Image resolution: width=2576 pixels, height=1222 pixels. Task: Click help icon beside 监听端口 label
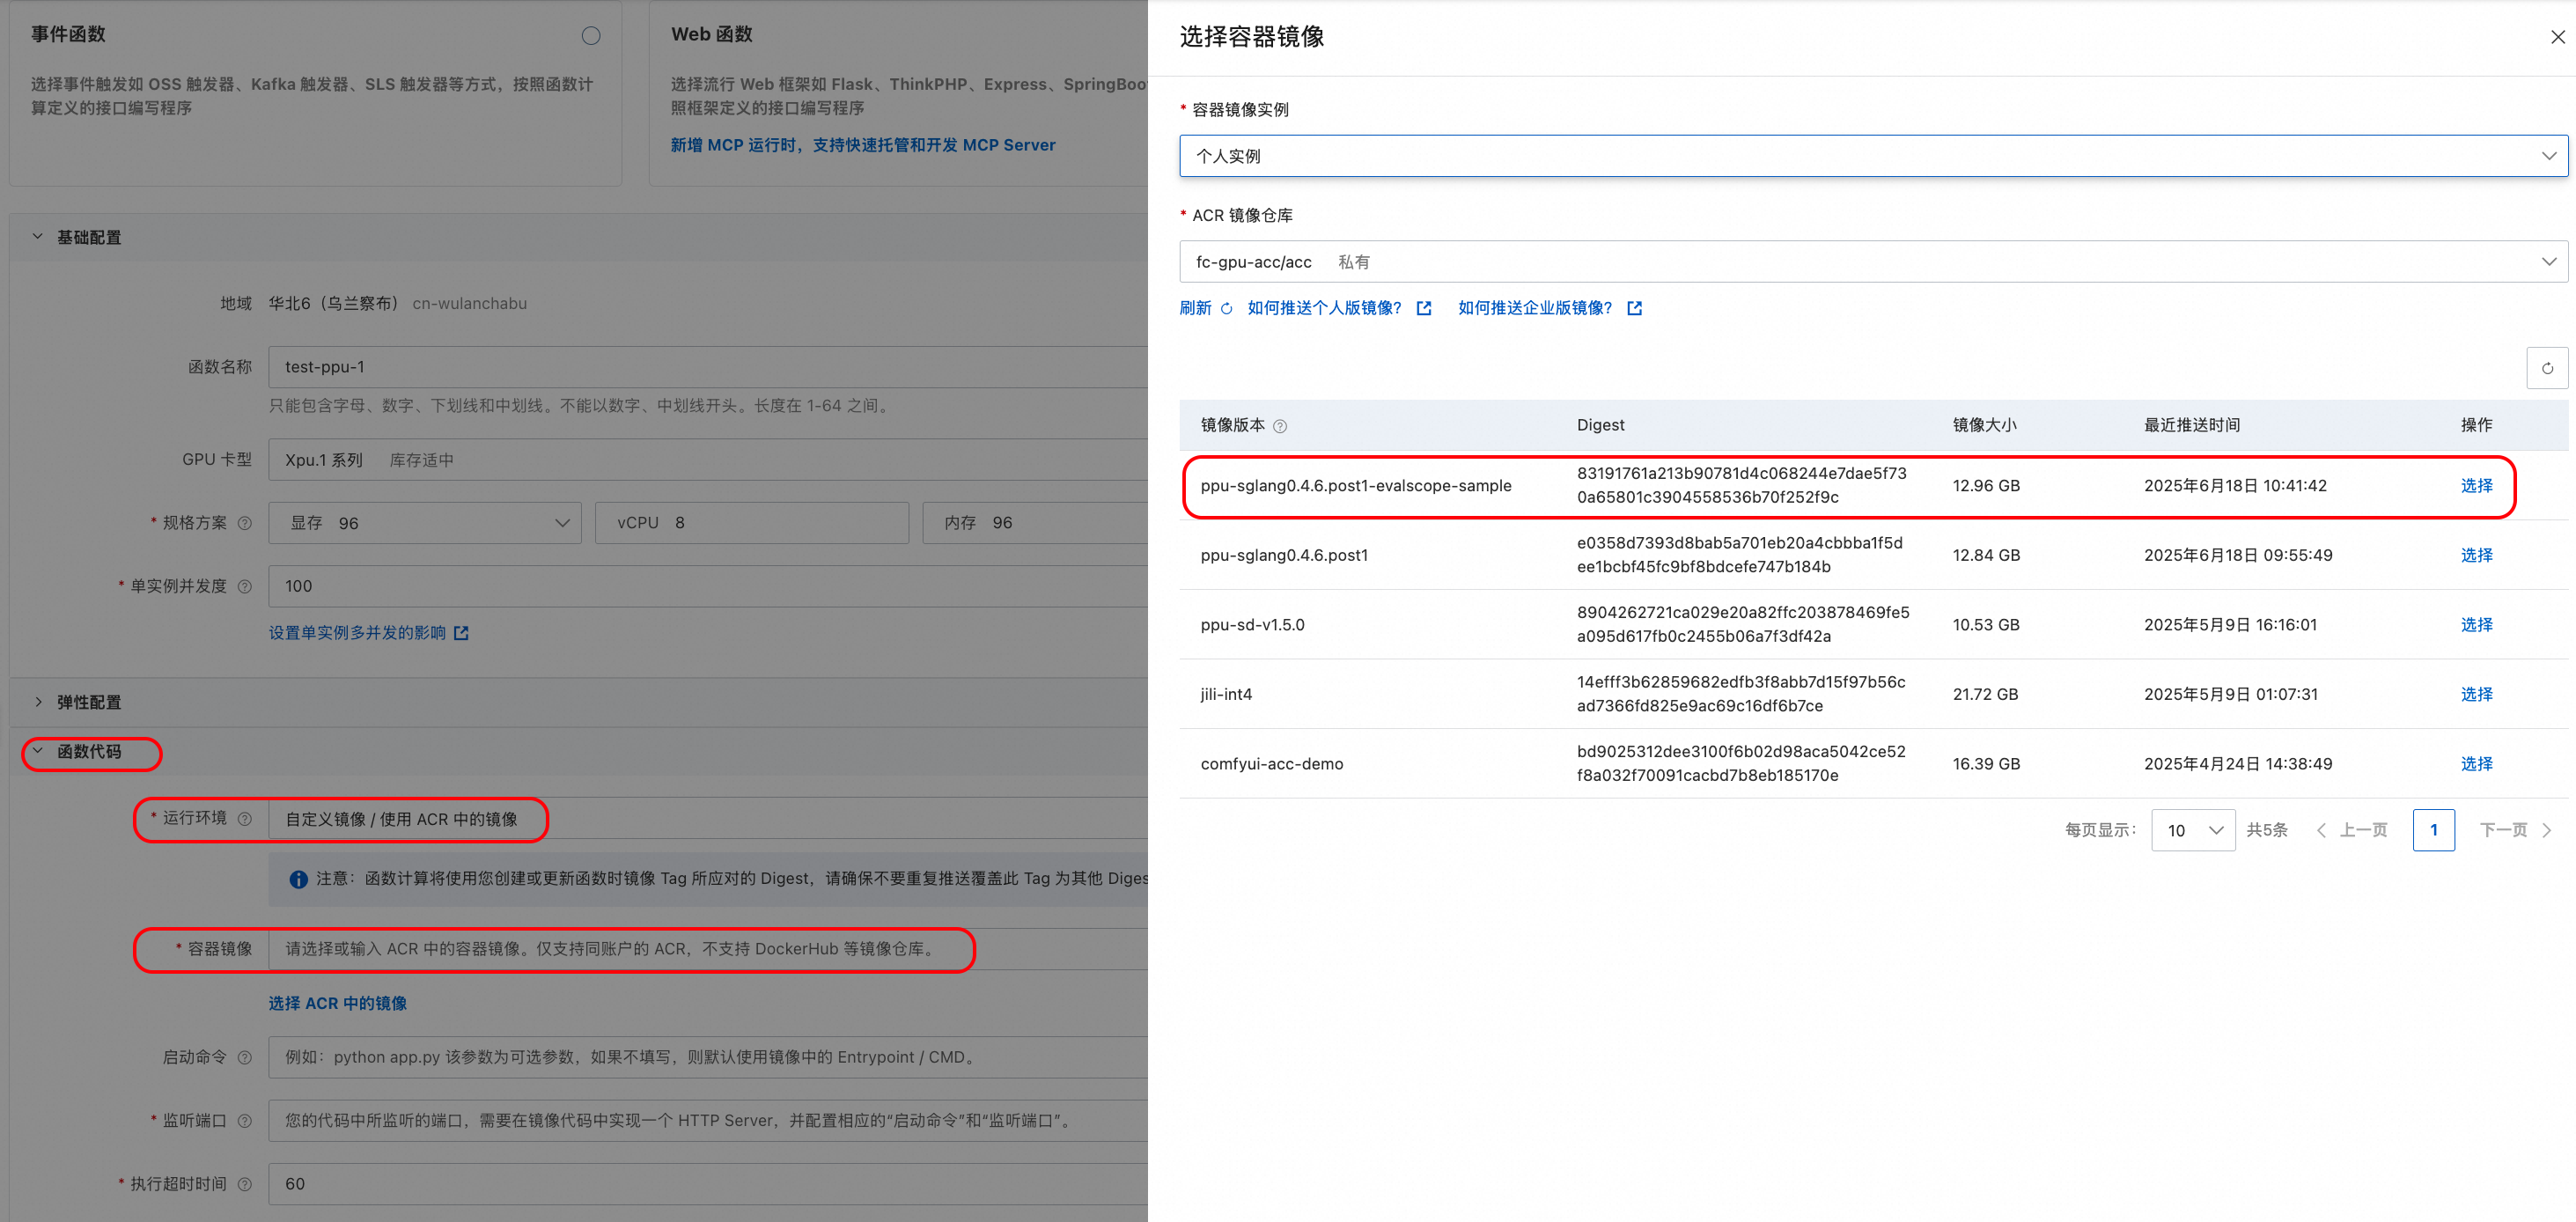tap(245, 1121)
